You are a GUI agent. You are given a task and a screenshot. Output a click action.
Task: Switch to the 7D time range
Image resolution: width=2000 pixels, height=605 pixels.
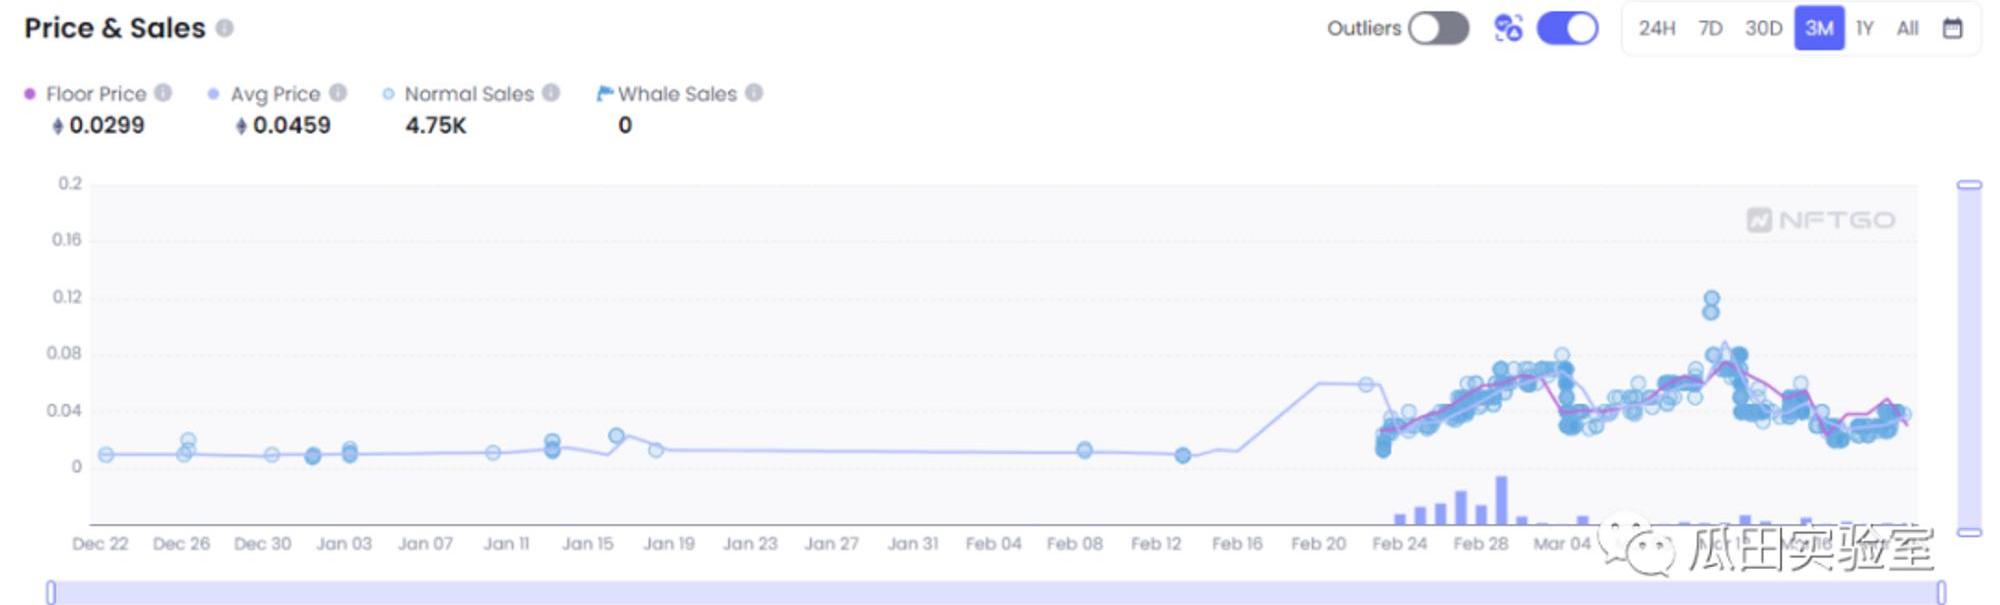tap(1710, 28)
